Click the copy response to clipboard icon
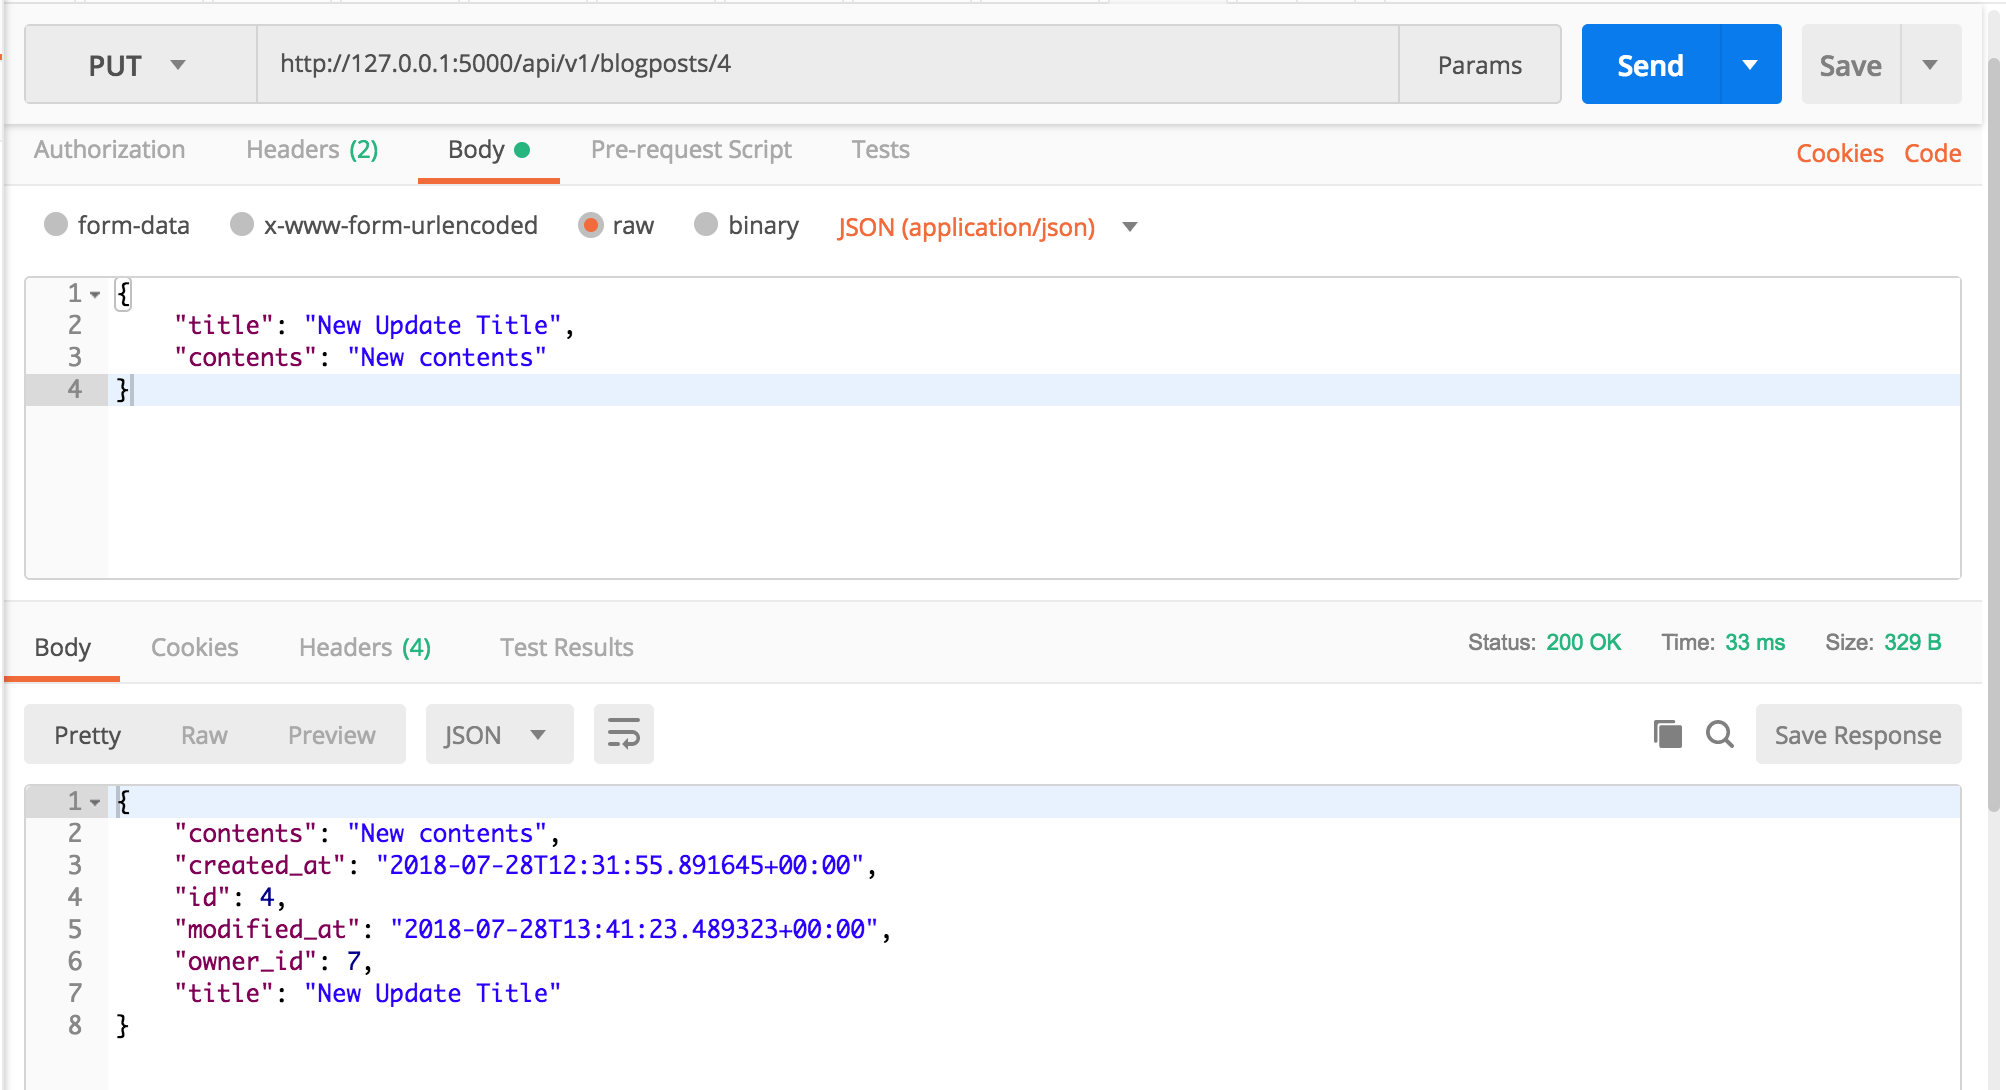2006x1090 pixels. pyautogui.click(x=1667, y=734)
